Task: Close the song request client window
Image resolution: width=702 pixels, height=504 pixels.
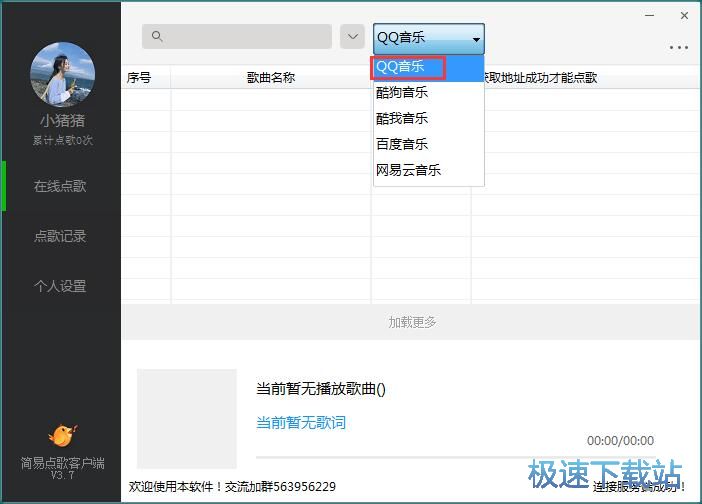Action: 684,16
